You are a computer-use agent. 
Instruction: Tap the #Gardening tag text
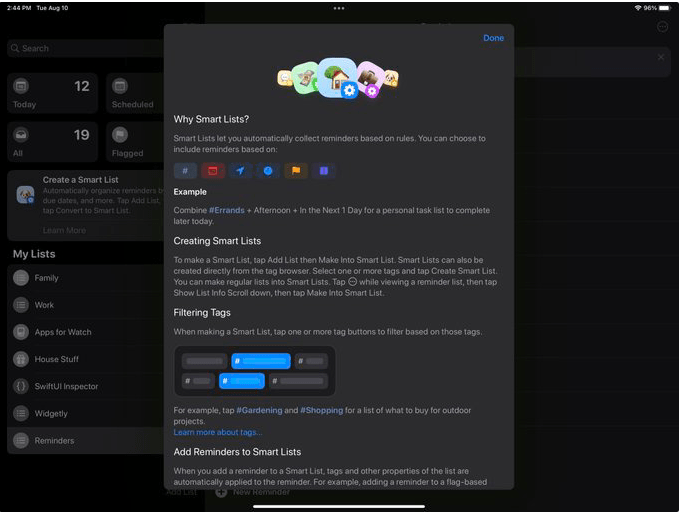tap(254, 410)
